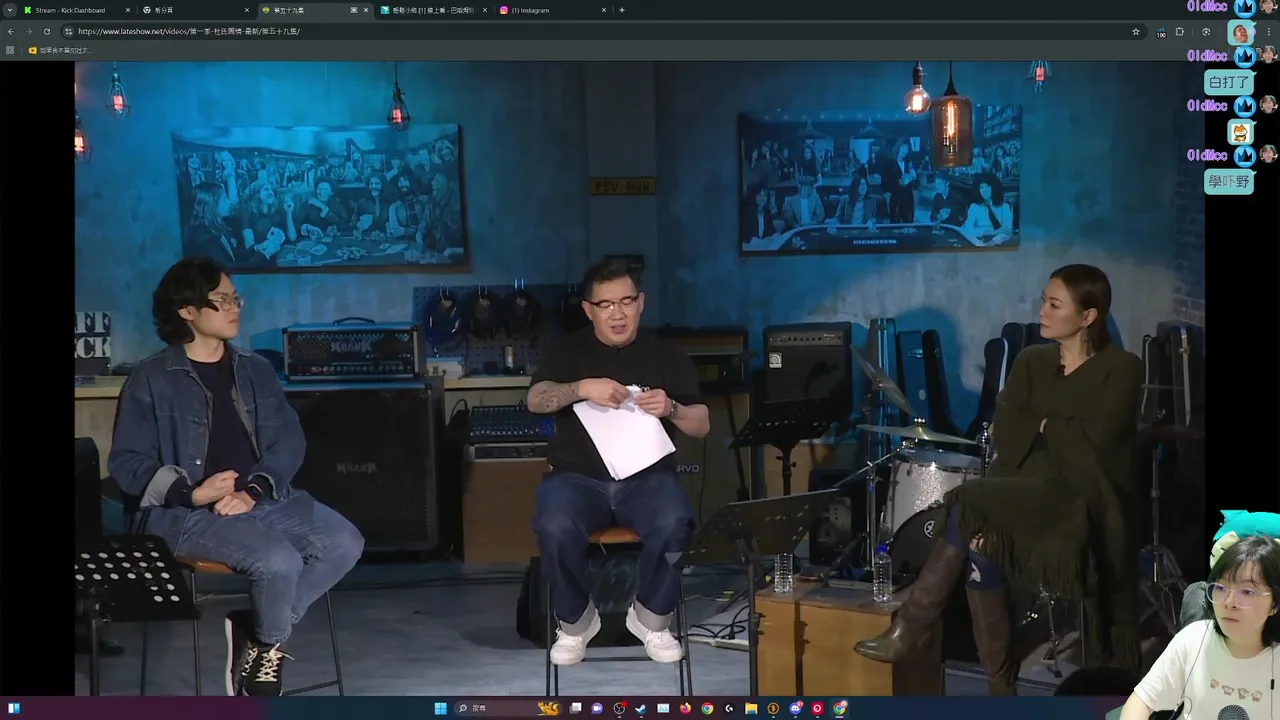Close the Instagram tab
Viewport: 1280px width, 720px height.
pos(604,10)
